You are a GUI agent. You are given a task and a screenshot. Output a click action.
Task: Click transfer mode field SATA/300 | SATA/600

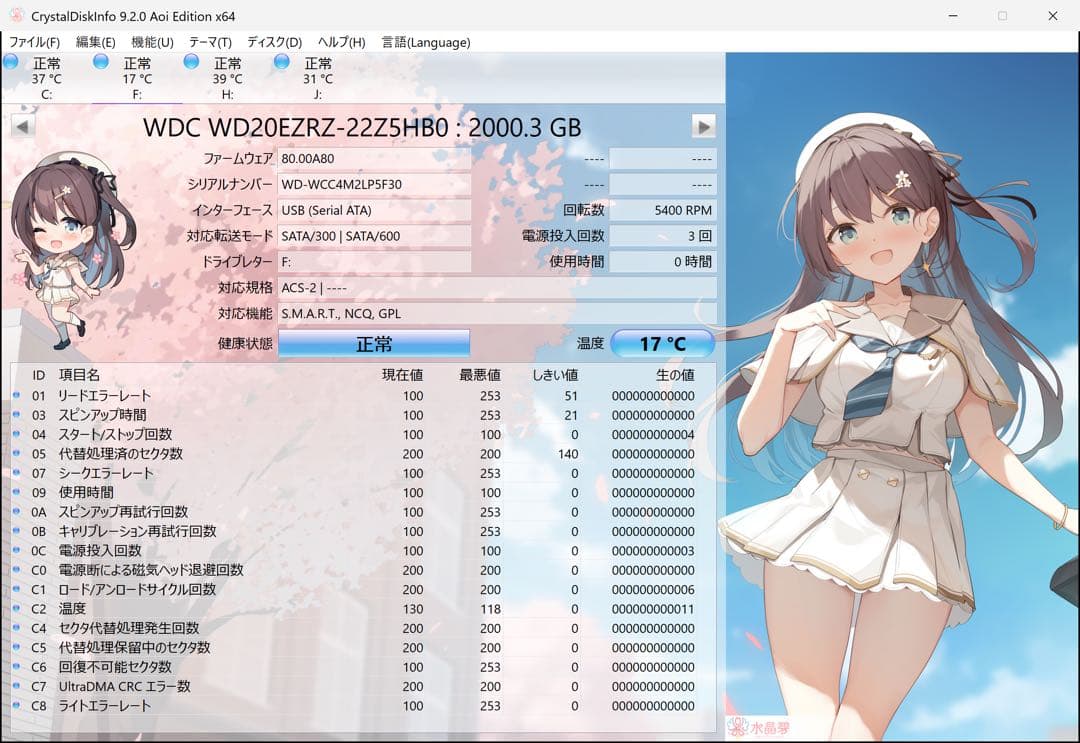tap(374, 236)
